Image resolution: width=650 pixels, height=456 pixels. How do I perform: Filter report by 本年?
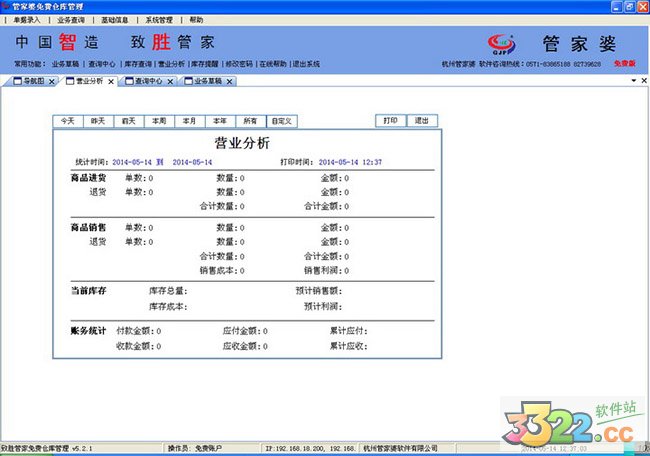(220, 121)
